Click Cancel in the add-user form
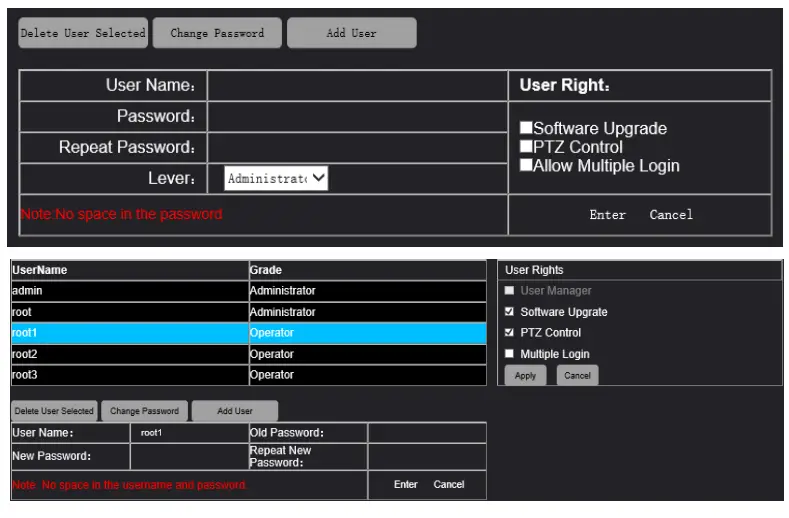Image resolution: width=789 pixels, height=518 pixels. (x=671, y=215)
